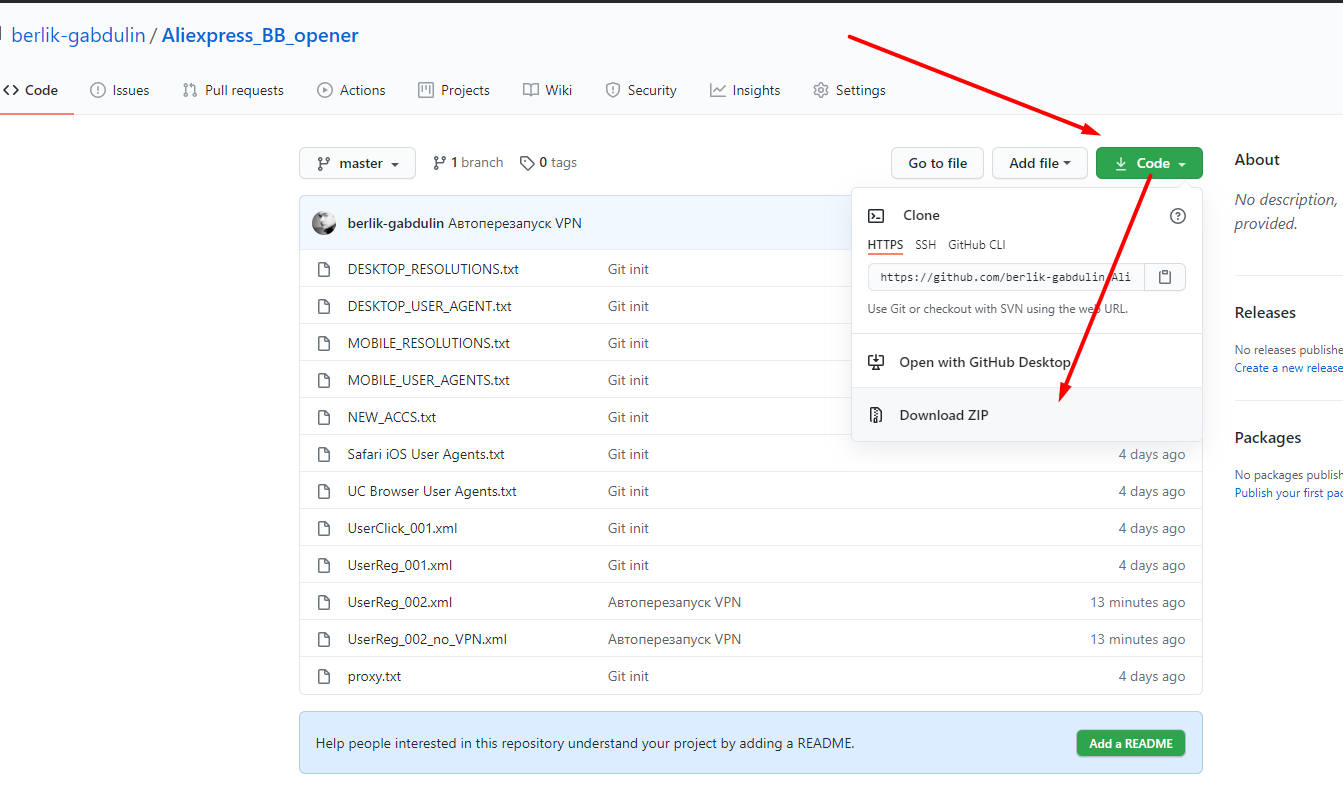
Task: Open the Actions tab
Action: click(x=351, y=90)
